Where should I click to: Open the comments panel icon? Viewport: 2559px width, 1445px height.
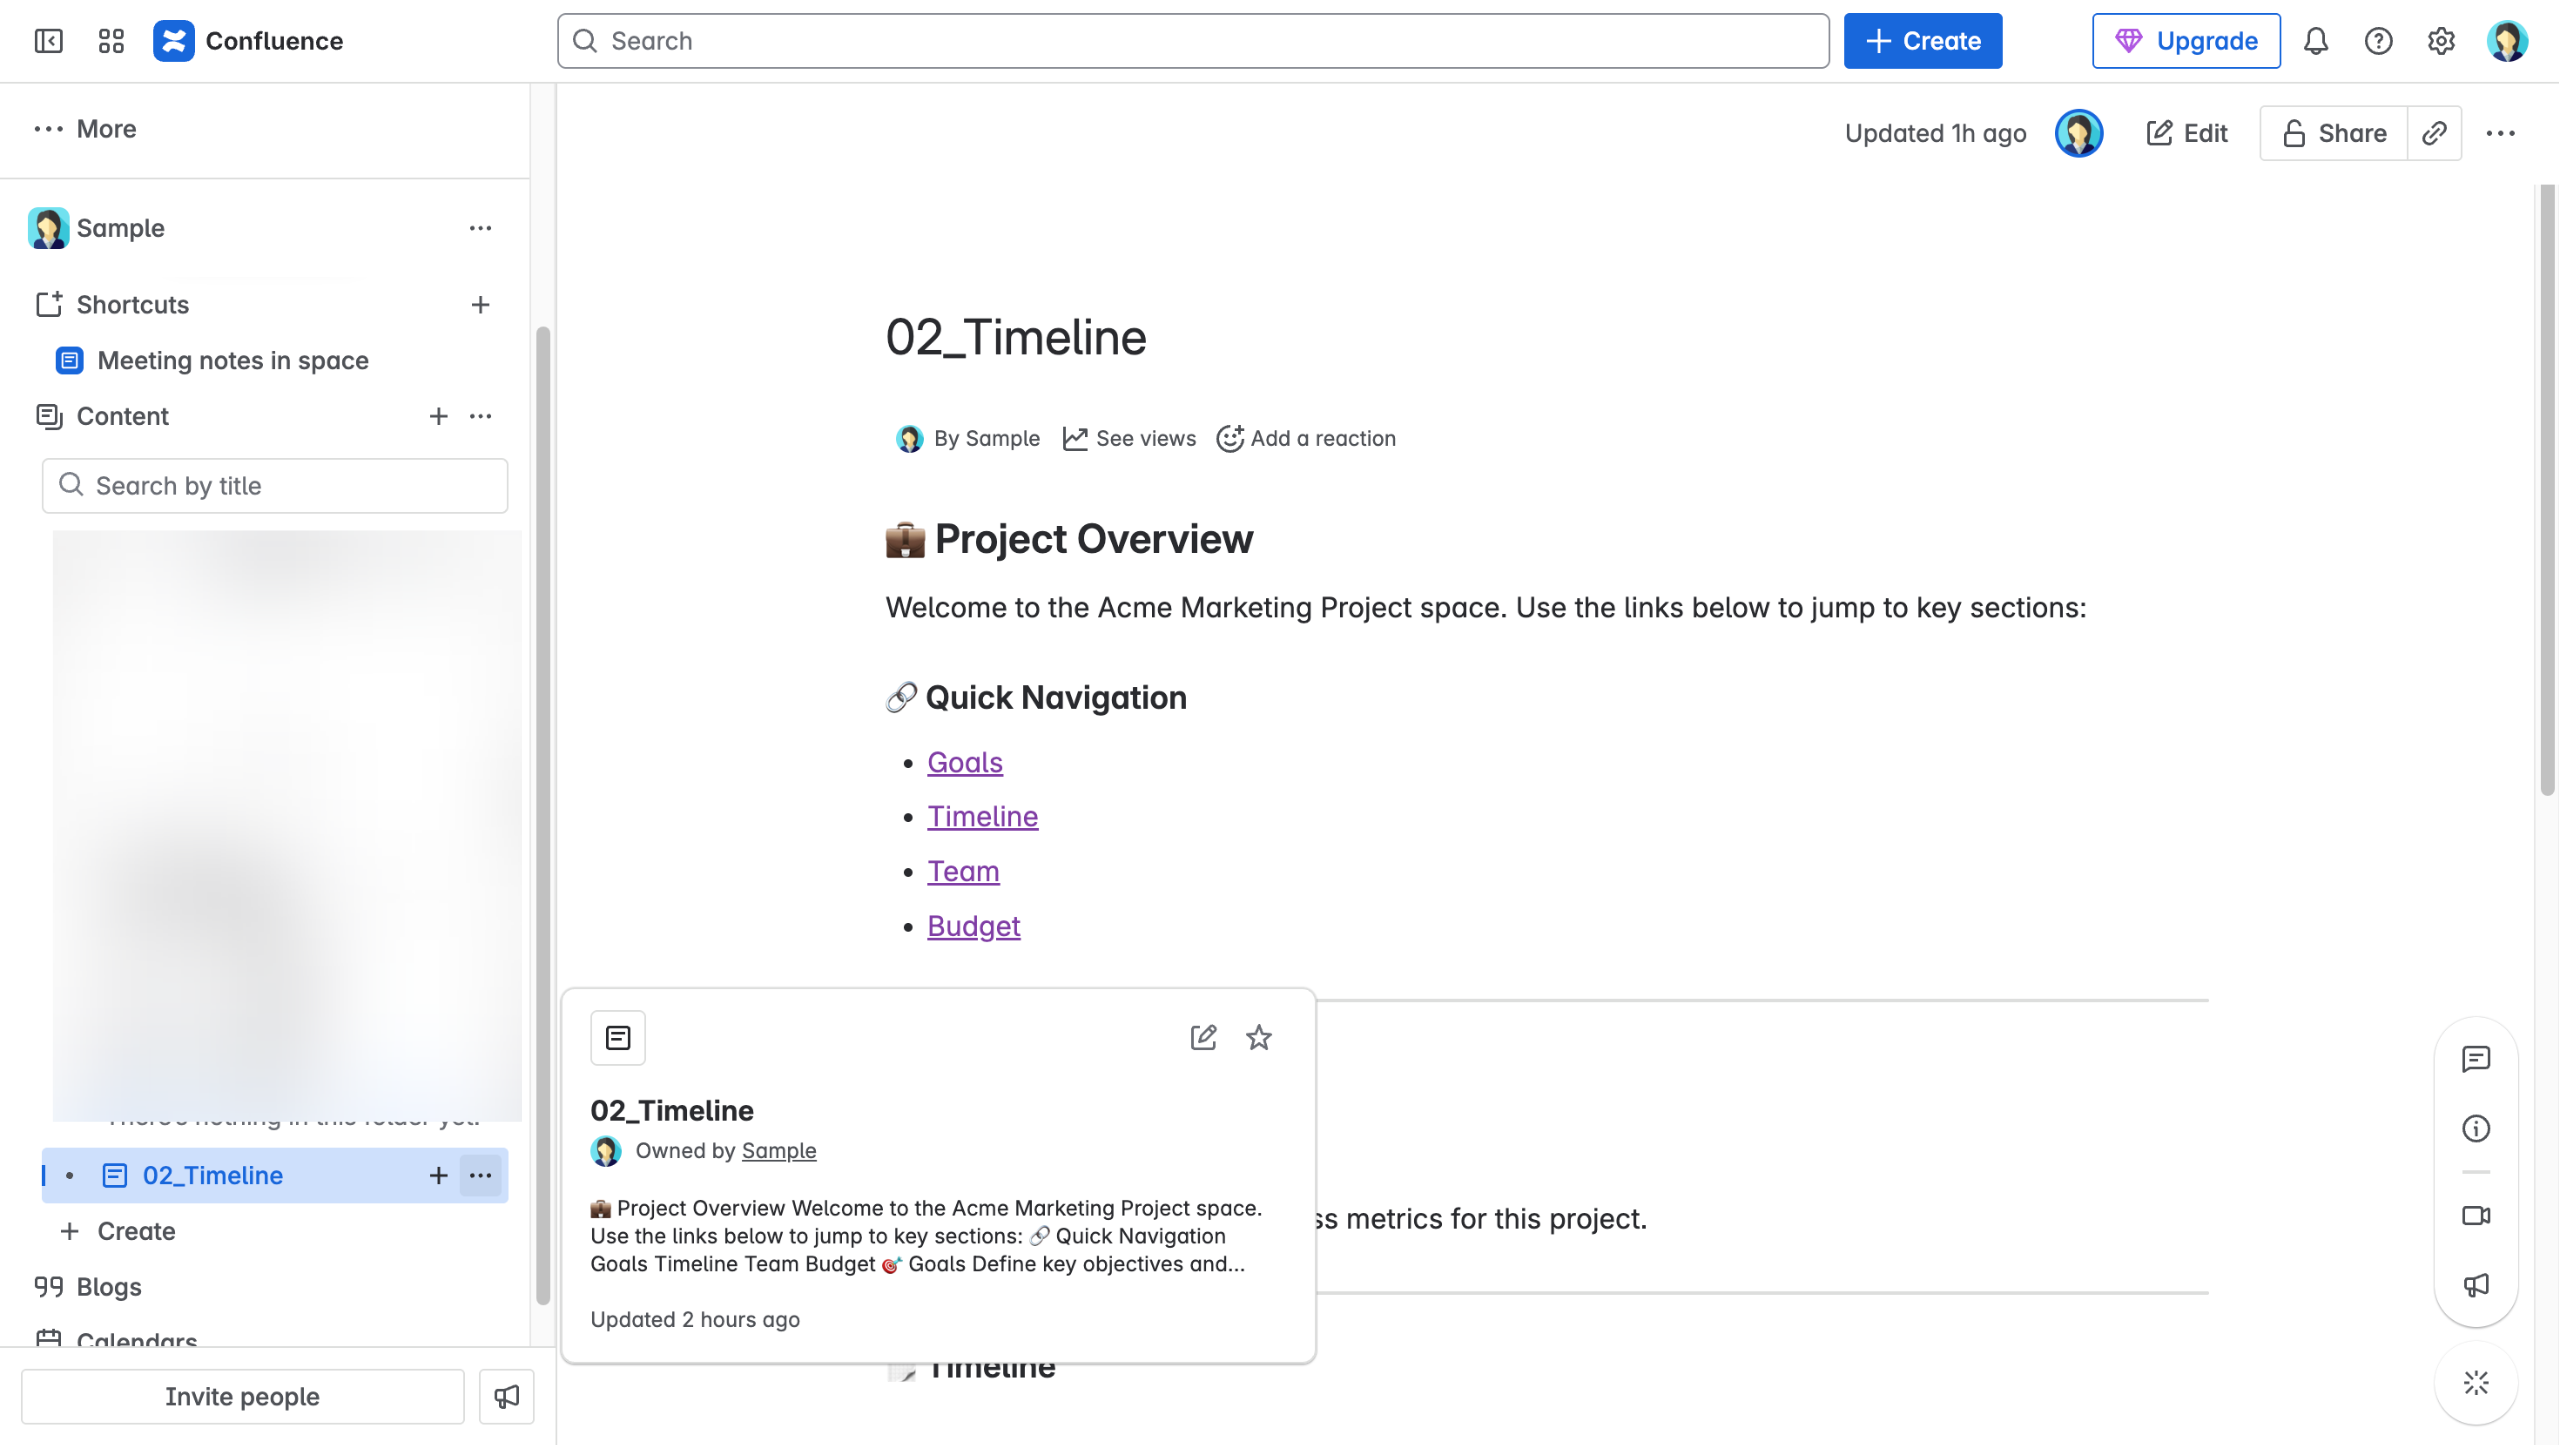2475,1059
